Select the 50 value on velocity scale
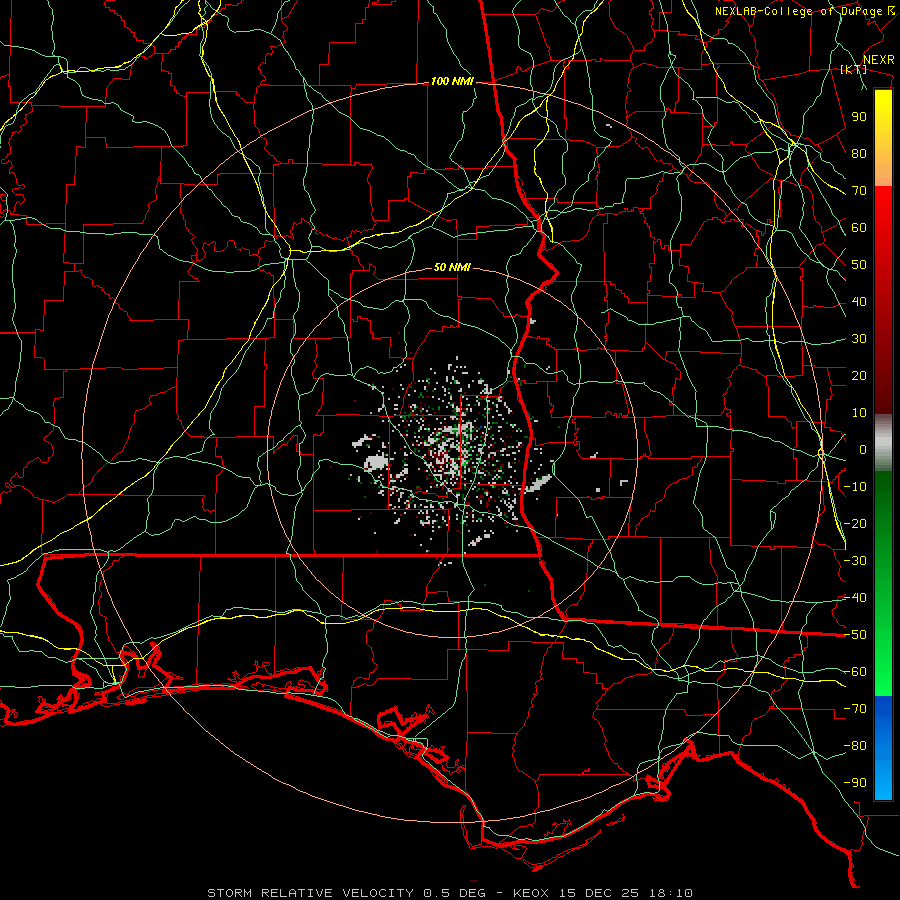Viewport: 900px width, 900px height. point(859,265)
